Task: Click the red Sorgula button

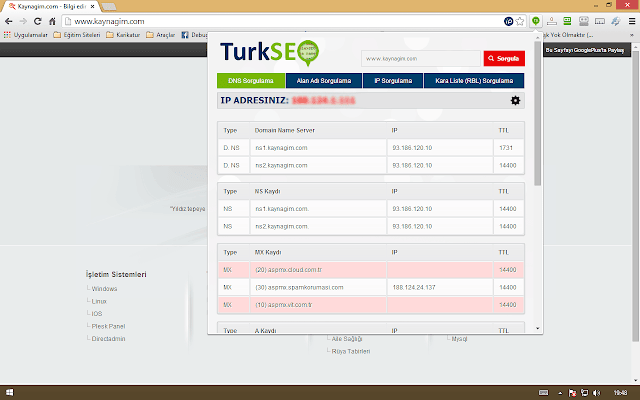Action: click(504, 58)
